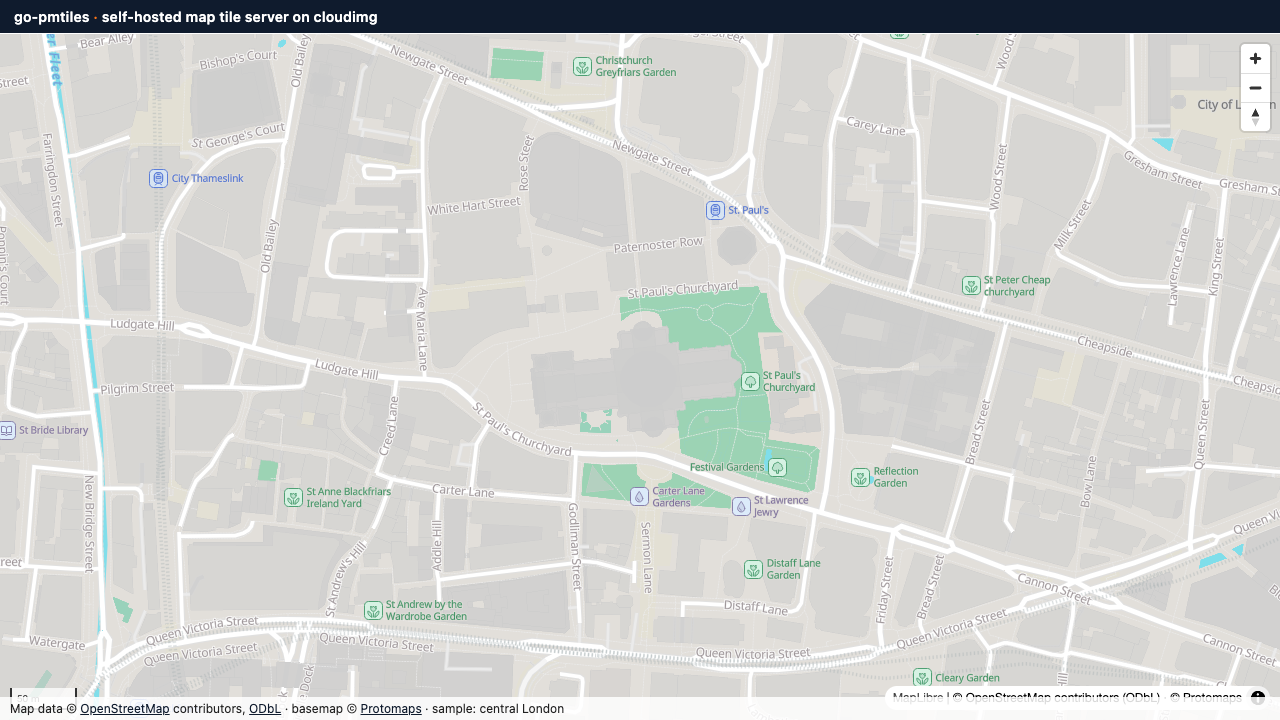Viewport: 1280px width, 720px height.
Task: Click the Watergate street label
Action: click(x=57, y=644)
